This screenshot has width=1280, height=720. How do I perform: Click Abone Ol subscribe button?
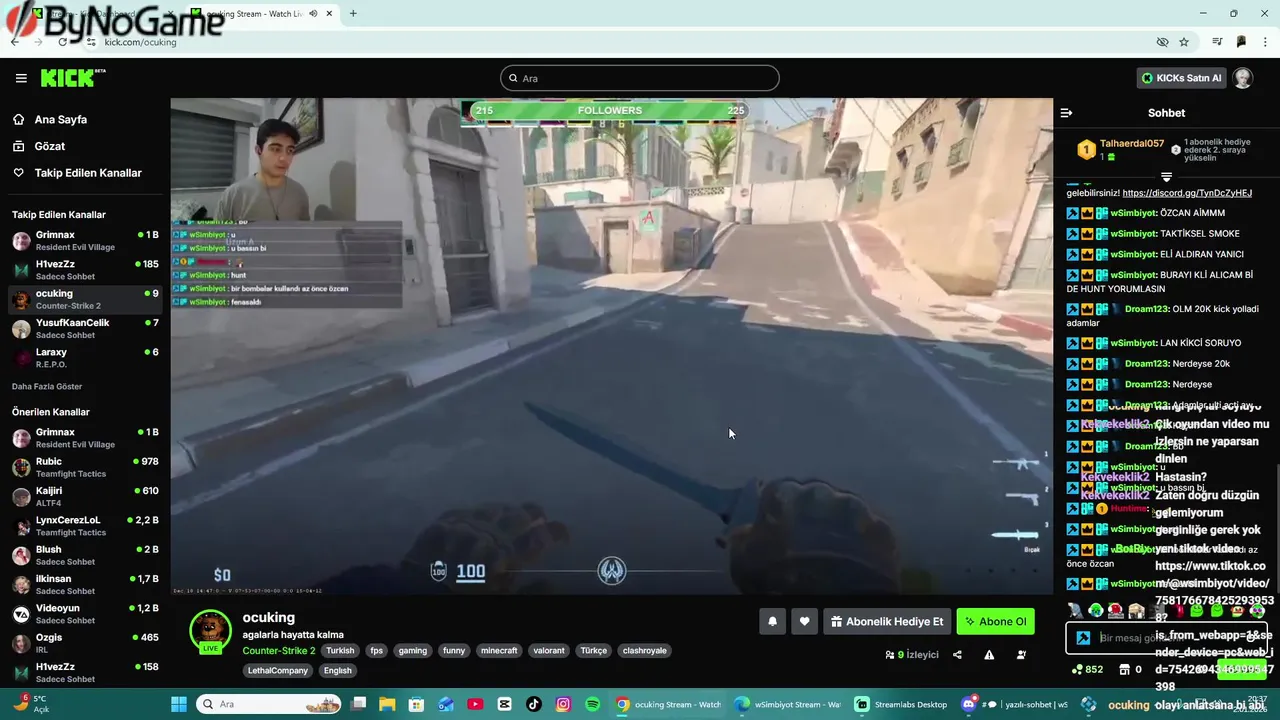point(995,621)
